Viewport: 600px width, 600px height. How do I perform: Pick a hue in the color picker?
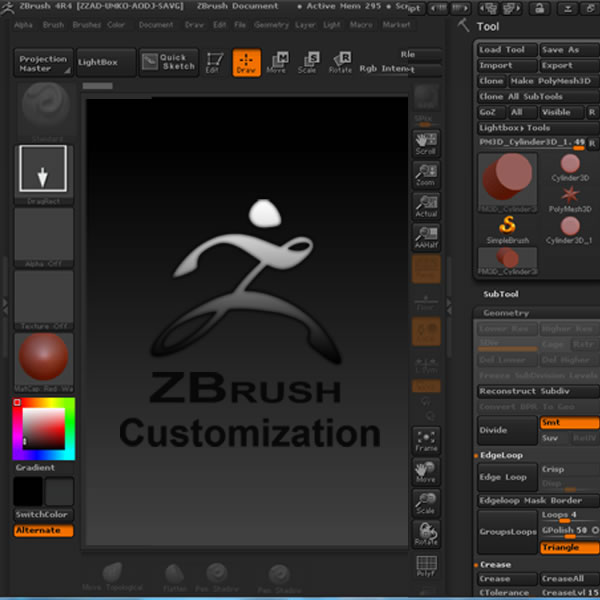pyautogui.click(x=44, y=429)
